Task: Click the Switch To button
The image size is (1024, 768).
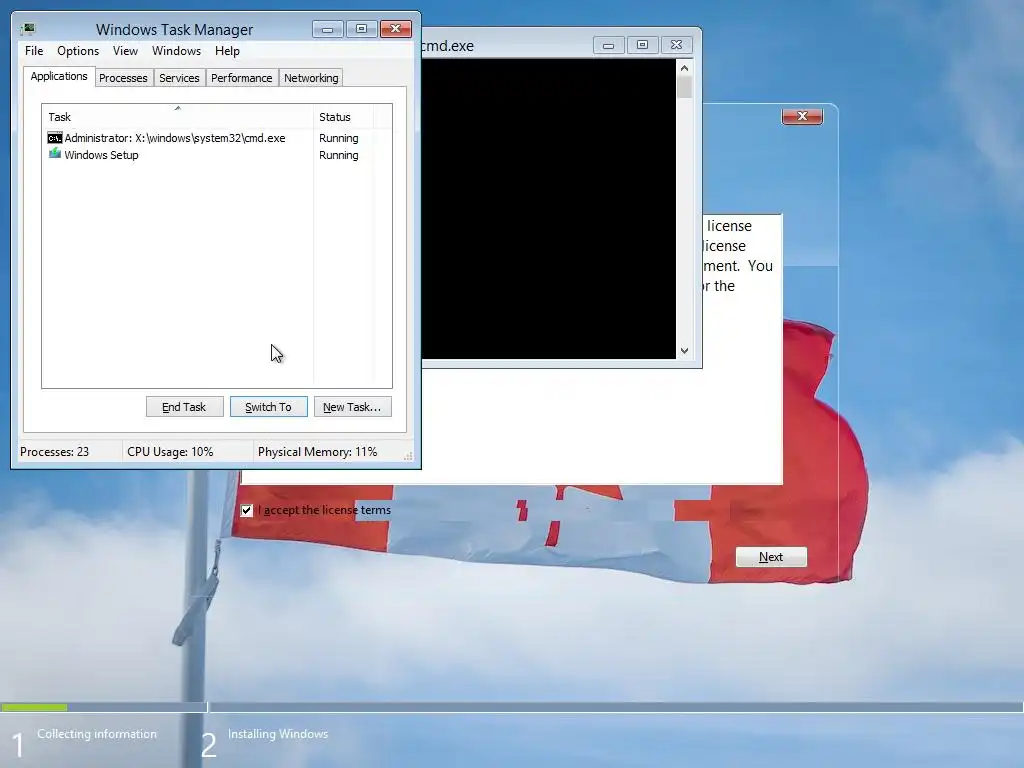Action: tap(268, 407)
